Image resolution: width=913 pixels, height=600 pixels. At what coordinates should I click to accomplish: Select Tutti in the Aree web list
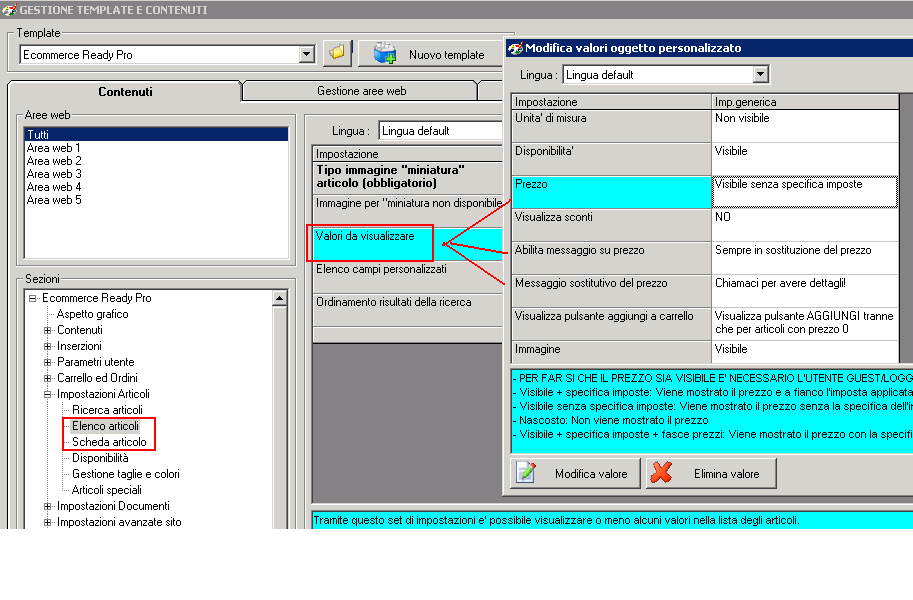click(156, 135)
